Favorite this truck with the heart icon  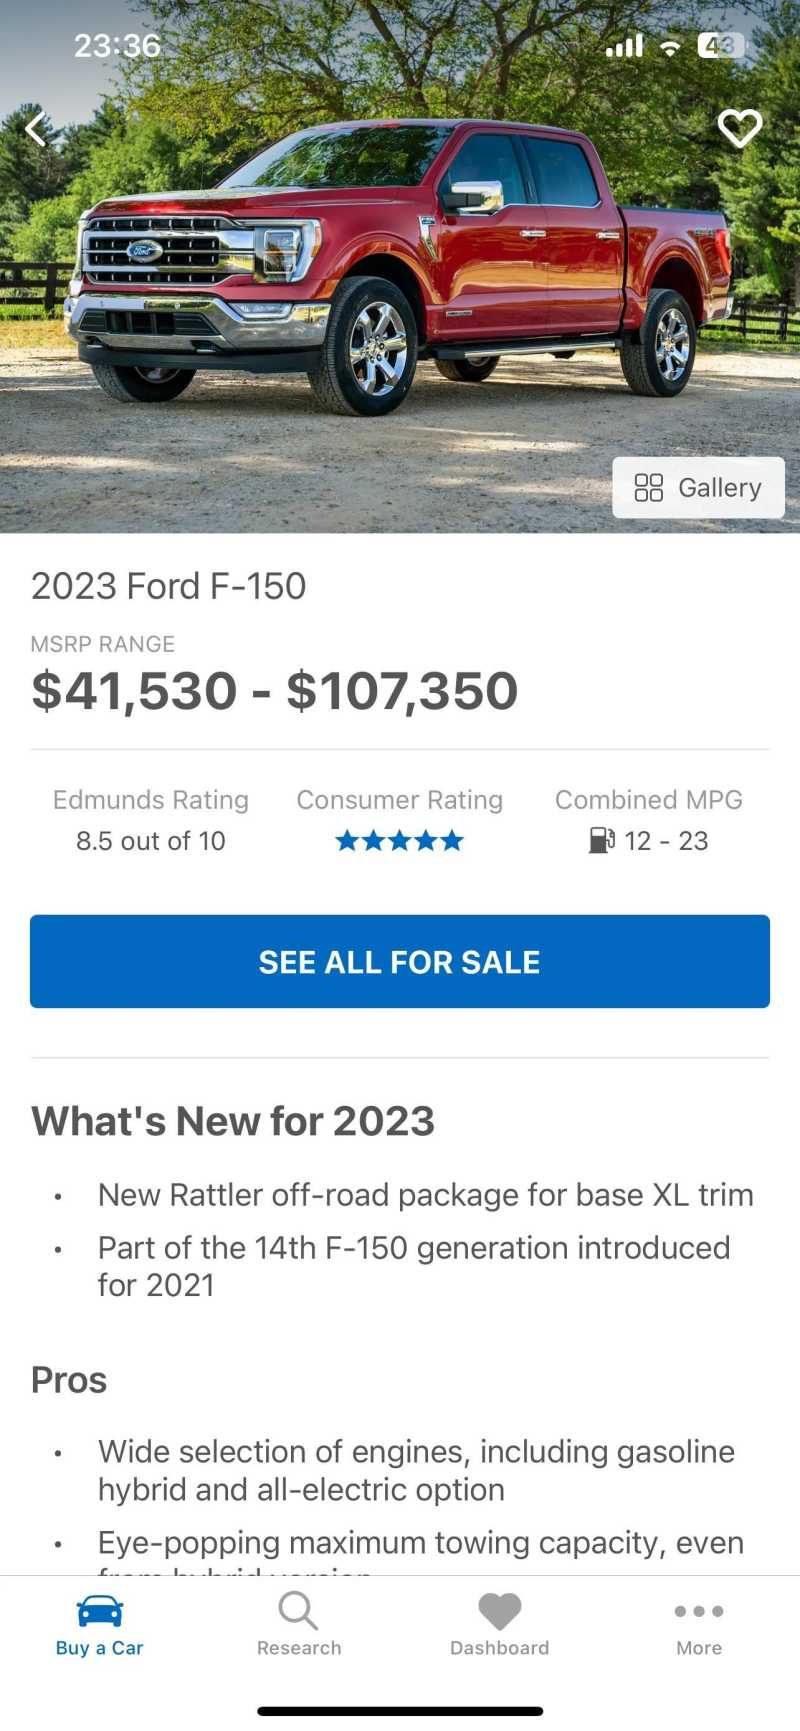[740, 128]
